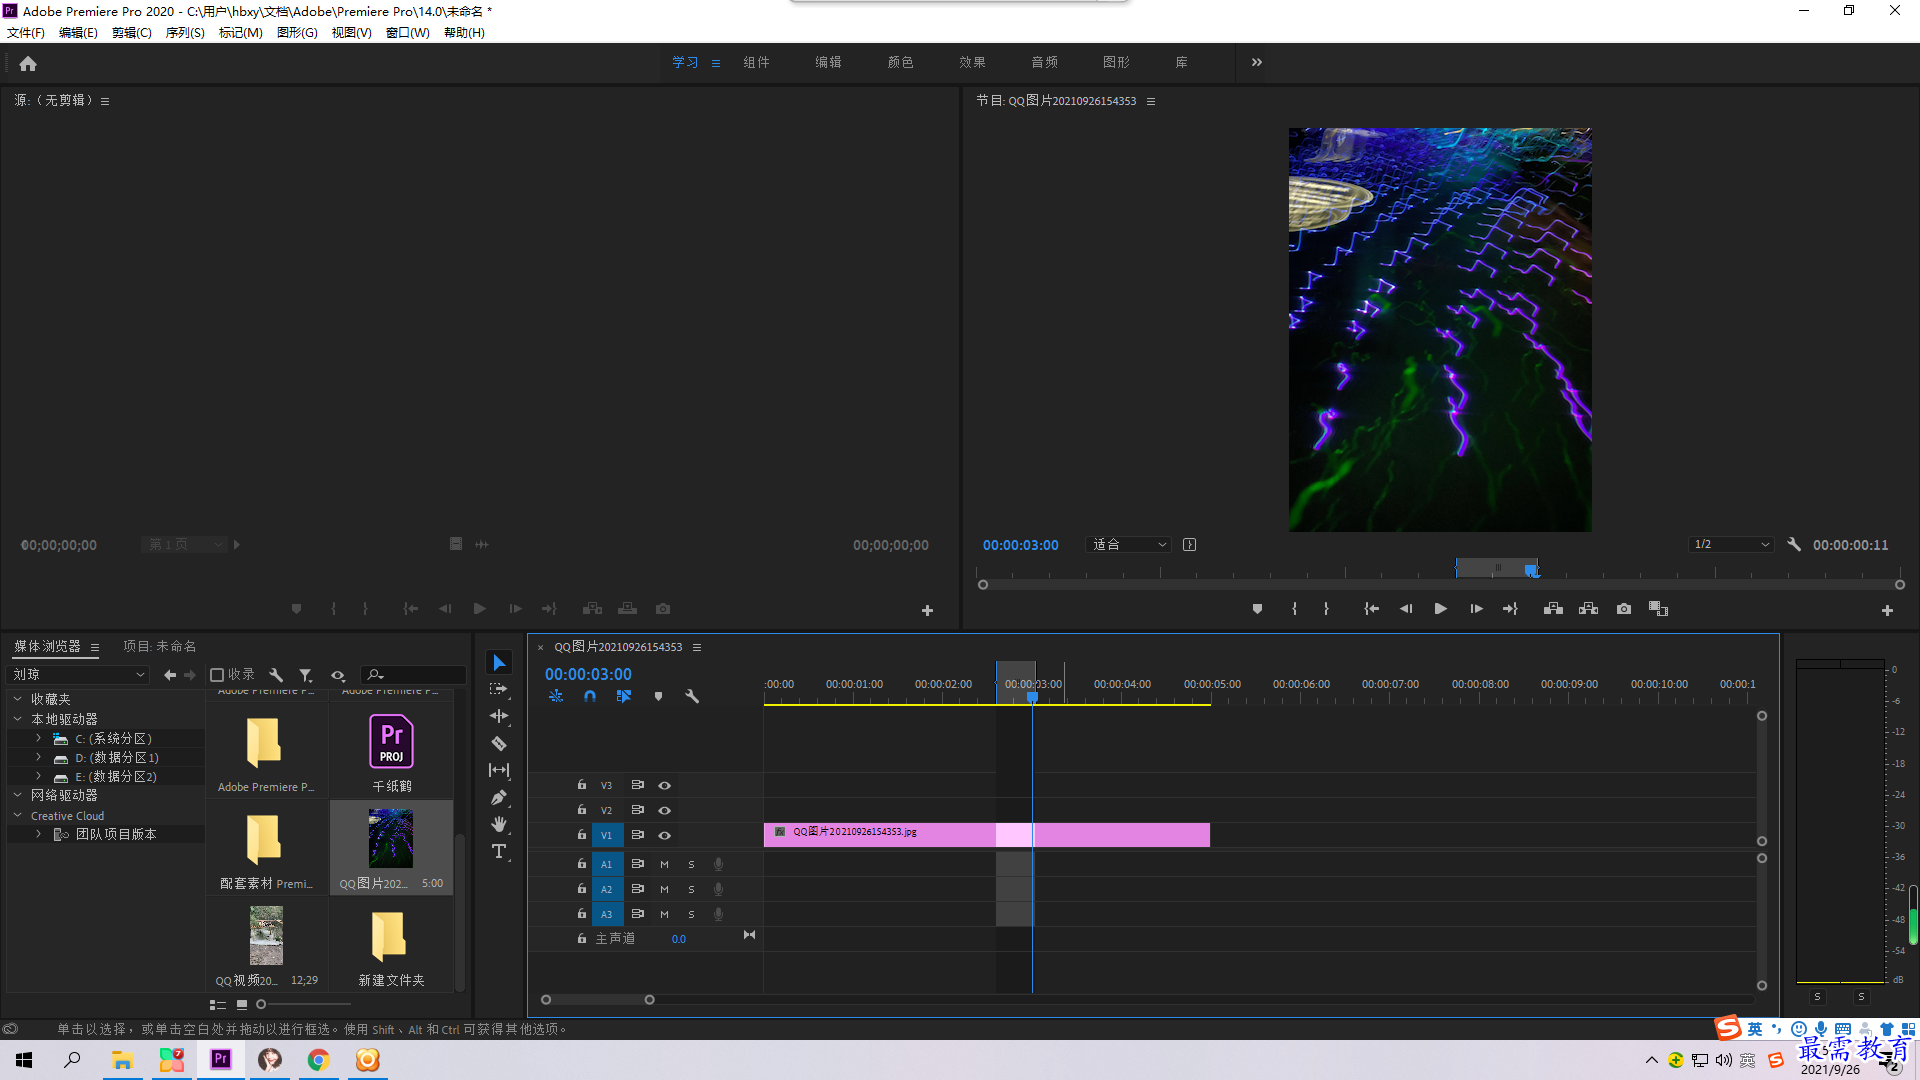
Task: Click the timeline timecode 00:00:03:00
Action: point(588,675)
